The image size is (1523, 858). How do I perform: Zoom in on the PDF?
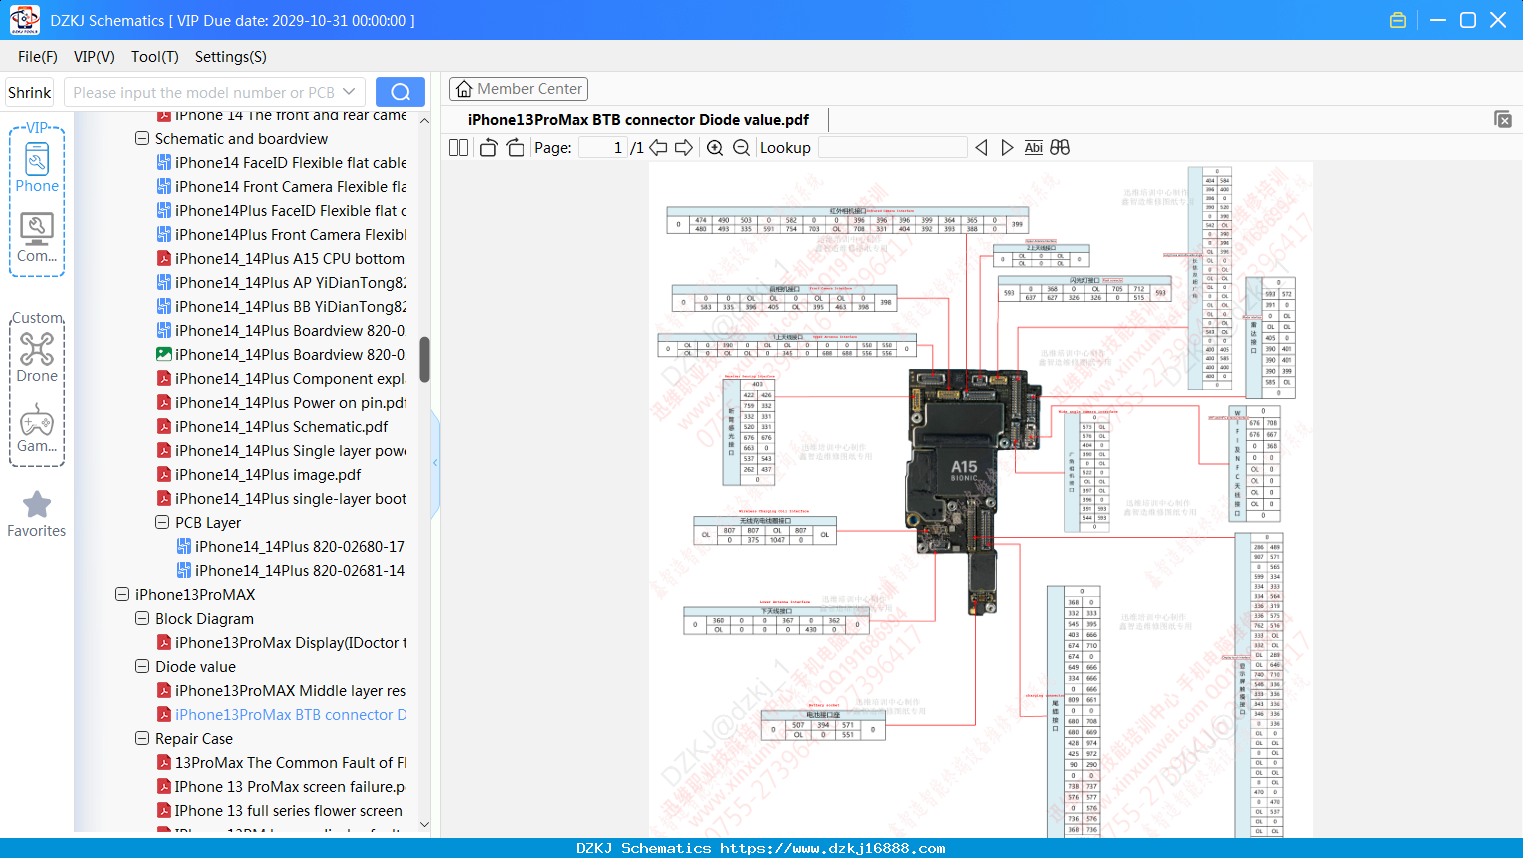[x=715, y=147]
